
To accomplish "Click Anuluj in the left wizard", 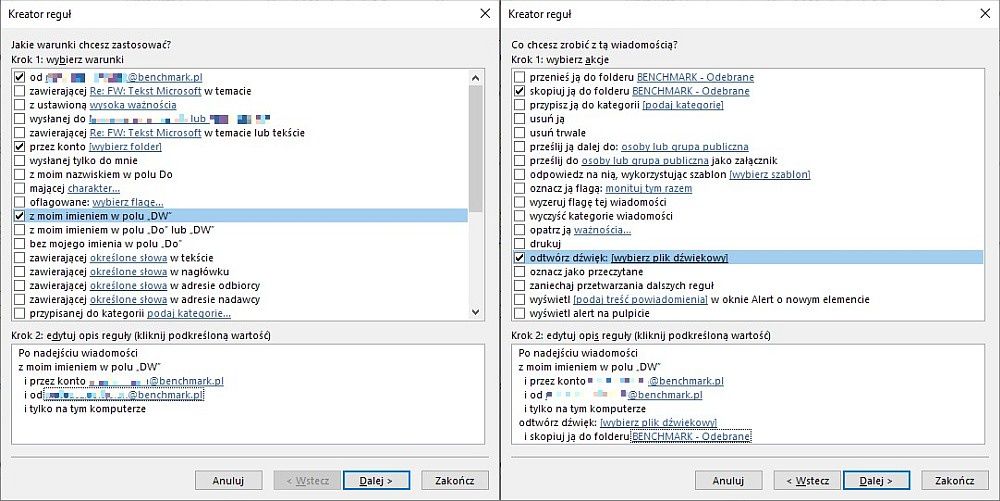I will pyautogui.click(x=228, y=481).
